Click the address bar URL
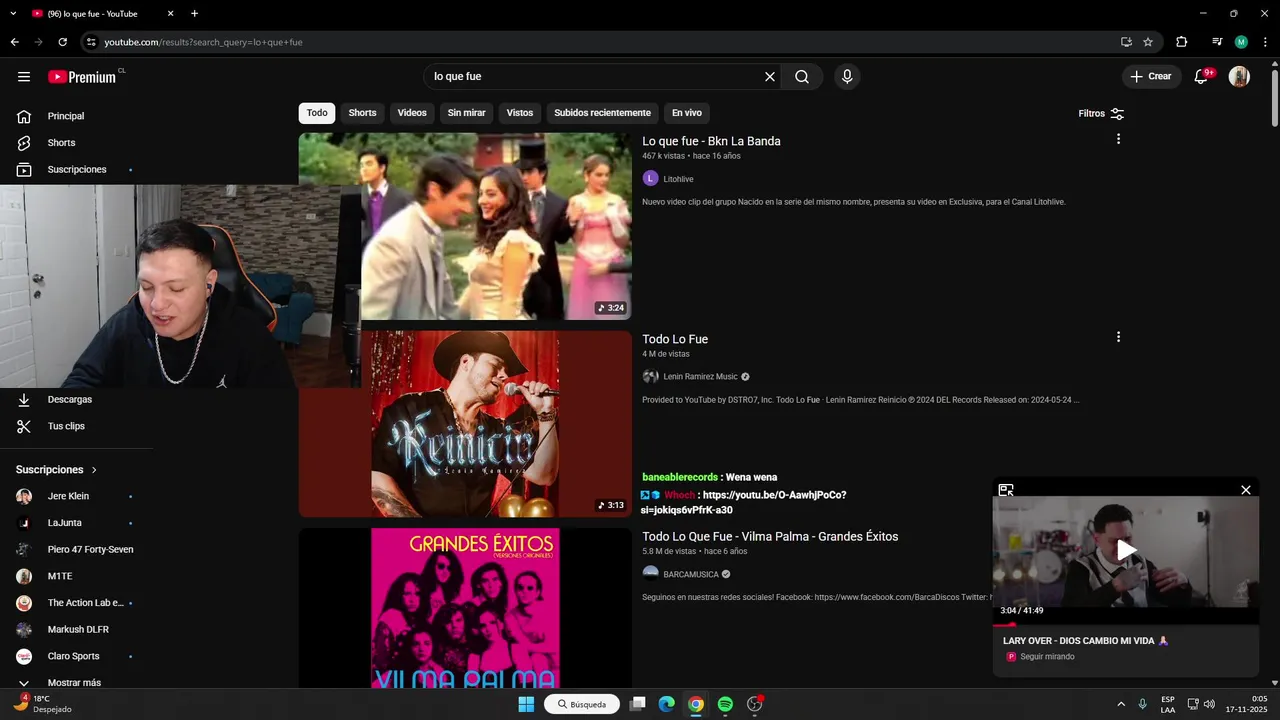Screen dimensions: 1280x720 pyautogui.click(x=203, y=42)
